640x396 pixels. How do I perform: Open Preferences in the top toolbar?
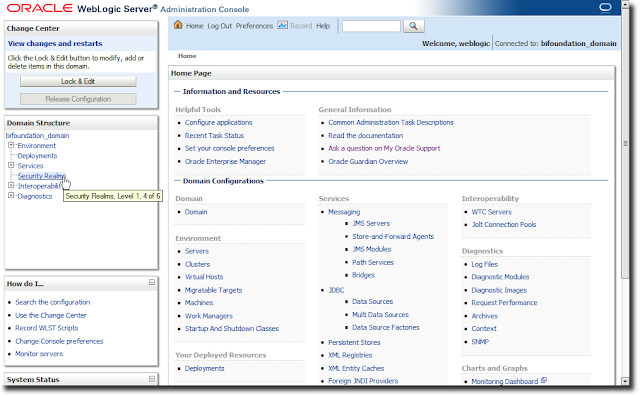pos(254,26)
